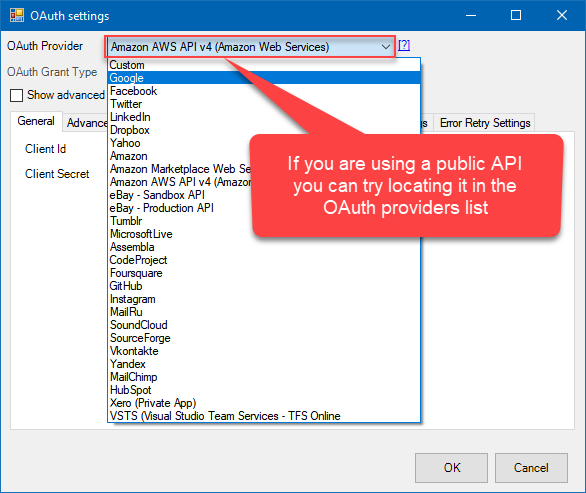The width and height of the screenshot is (586, 493).
Task: Pick Twitter from the OAuth providers
Action: coord(264,104)
